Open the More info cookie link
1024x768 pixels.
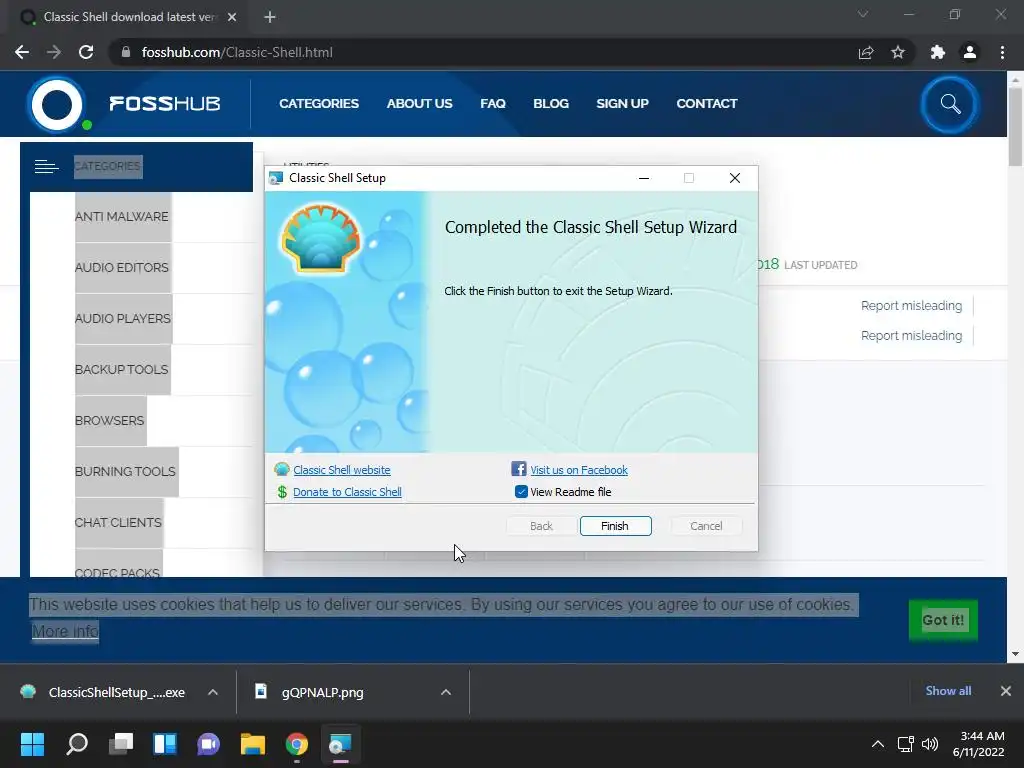point(65,632)
